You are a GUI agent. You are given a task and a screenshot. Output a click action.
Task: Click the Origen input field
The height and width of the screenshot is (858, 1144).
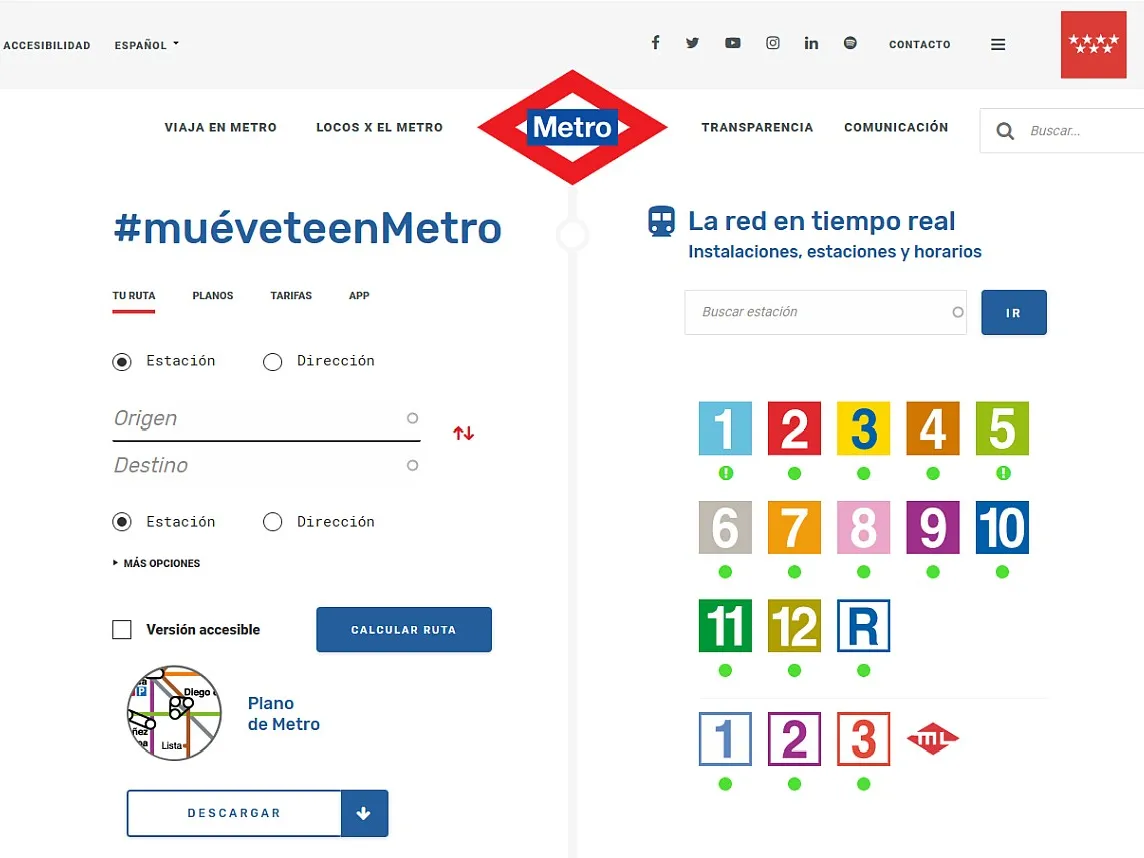(266, 419)
